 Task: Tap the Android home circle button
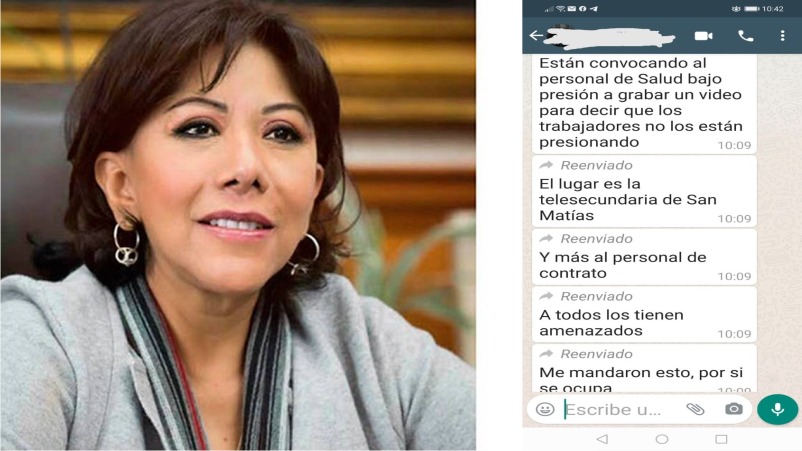coord(662,439)
